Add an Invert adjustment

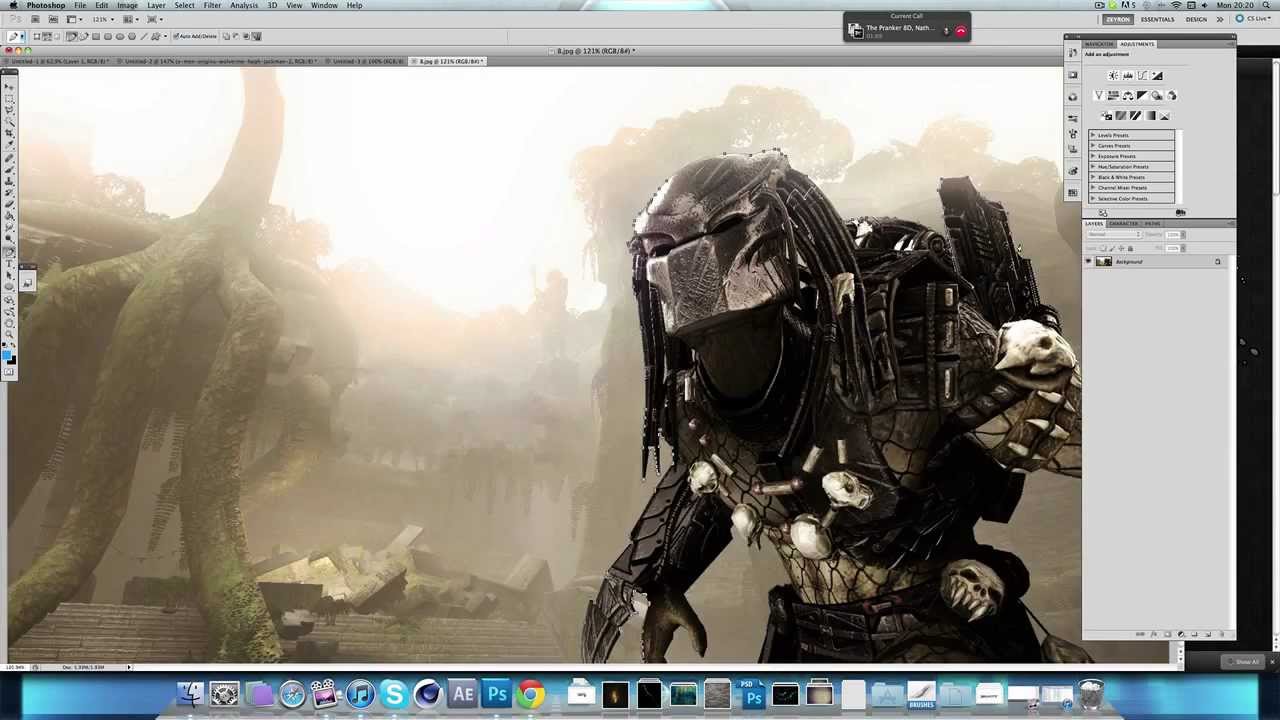(x=1106, y=116)
